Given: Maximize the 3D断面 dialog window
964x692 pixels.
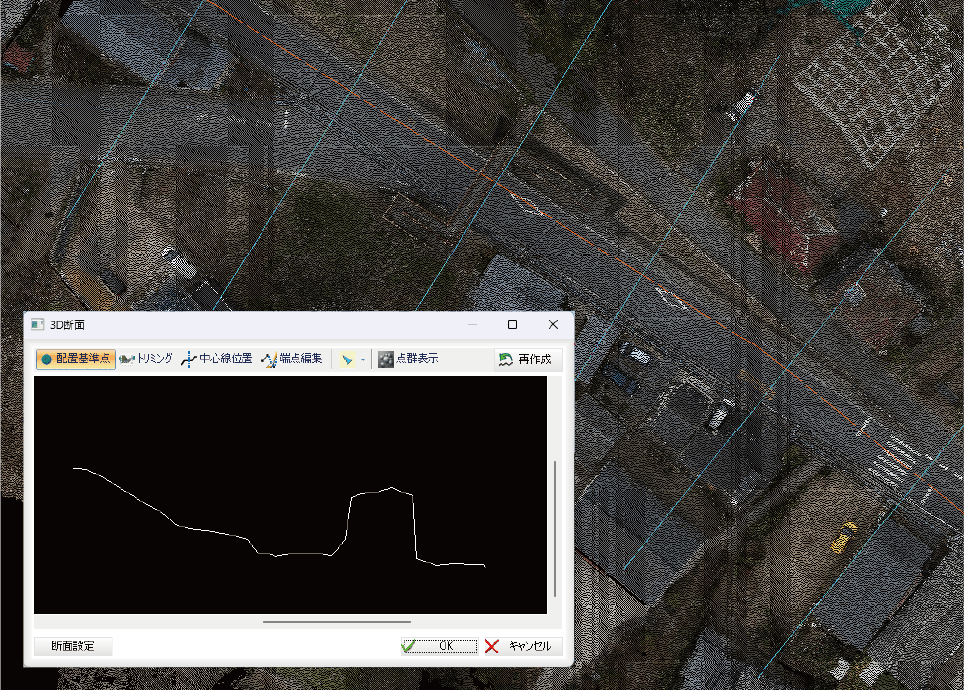Looking at the screenshot, I should point(512,324).
